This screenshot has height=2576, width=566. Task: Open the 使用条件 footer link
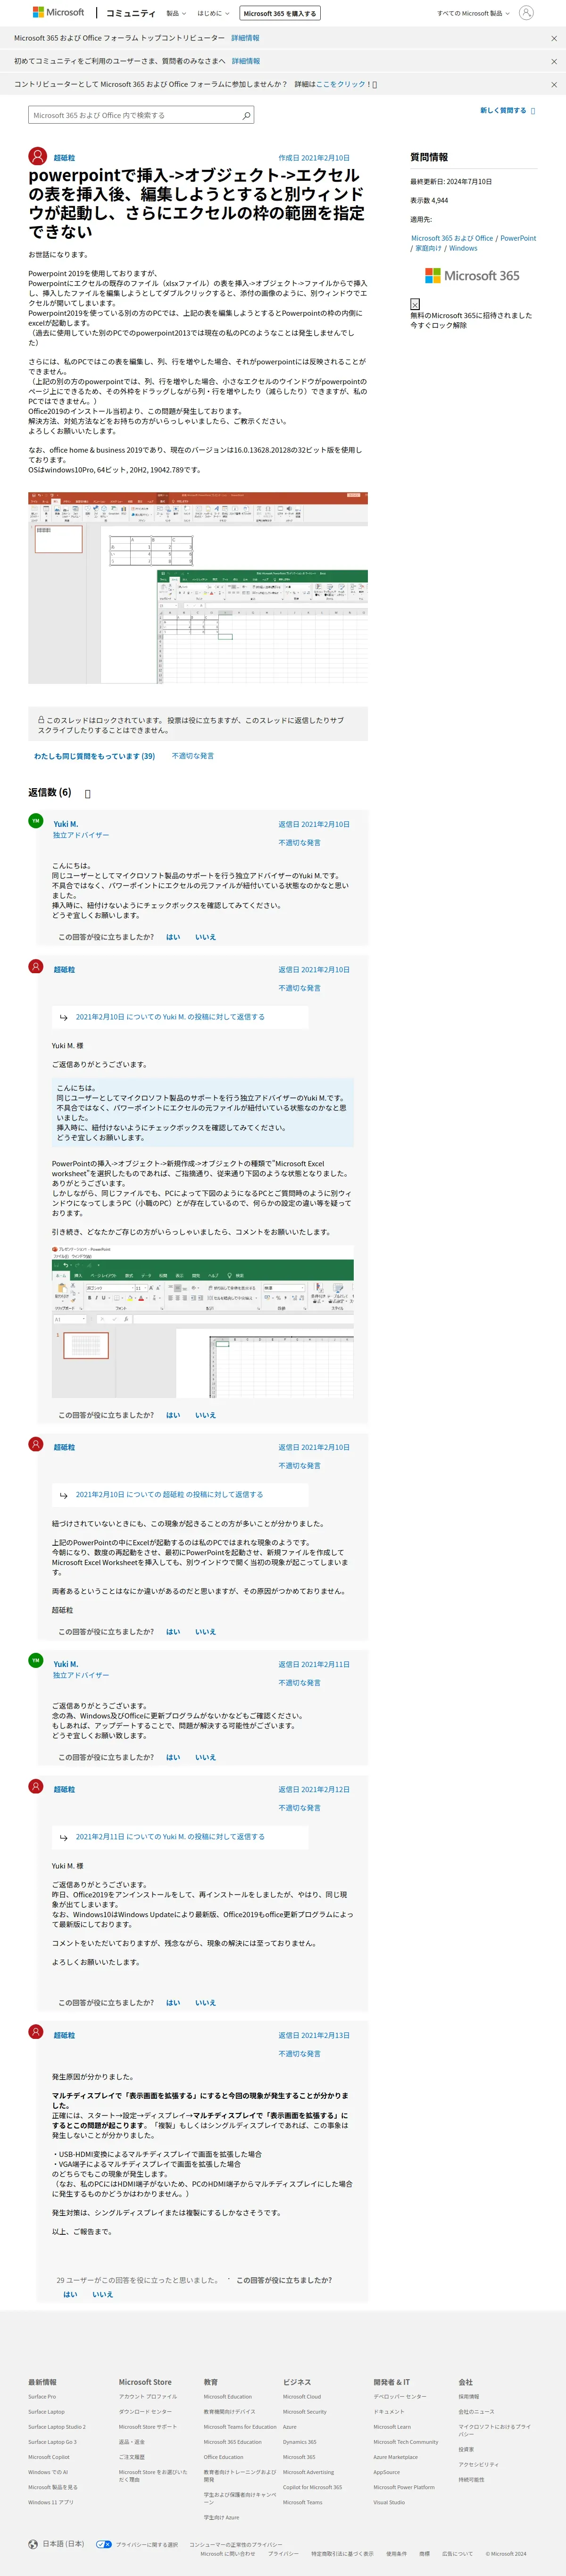[396, 2553]
